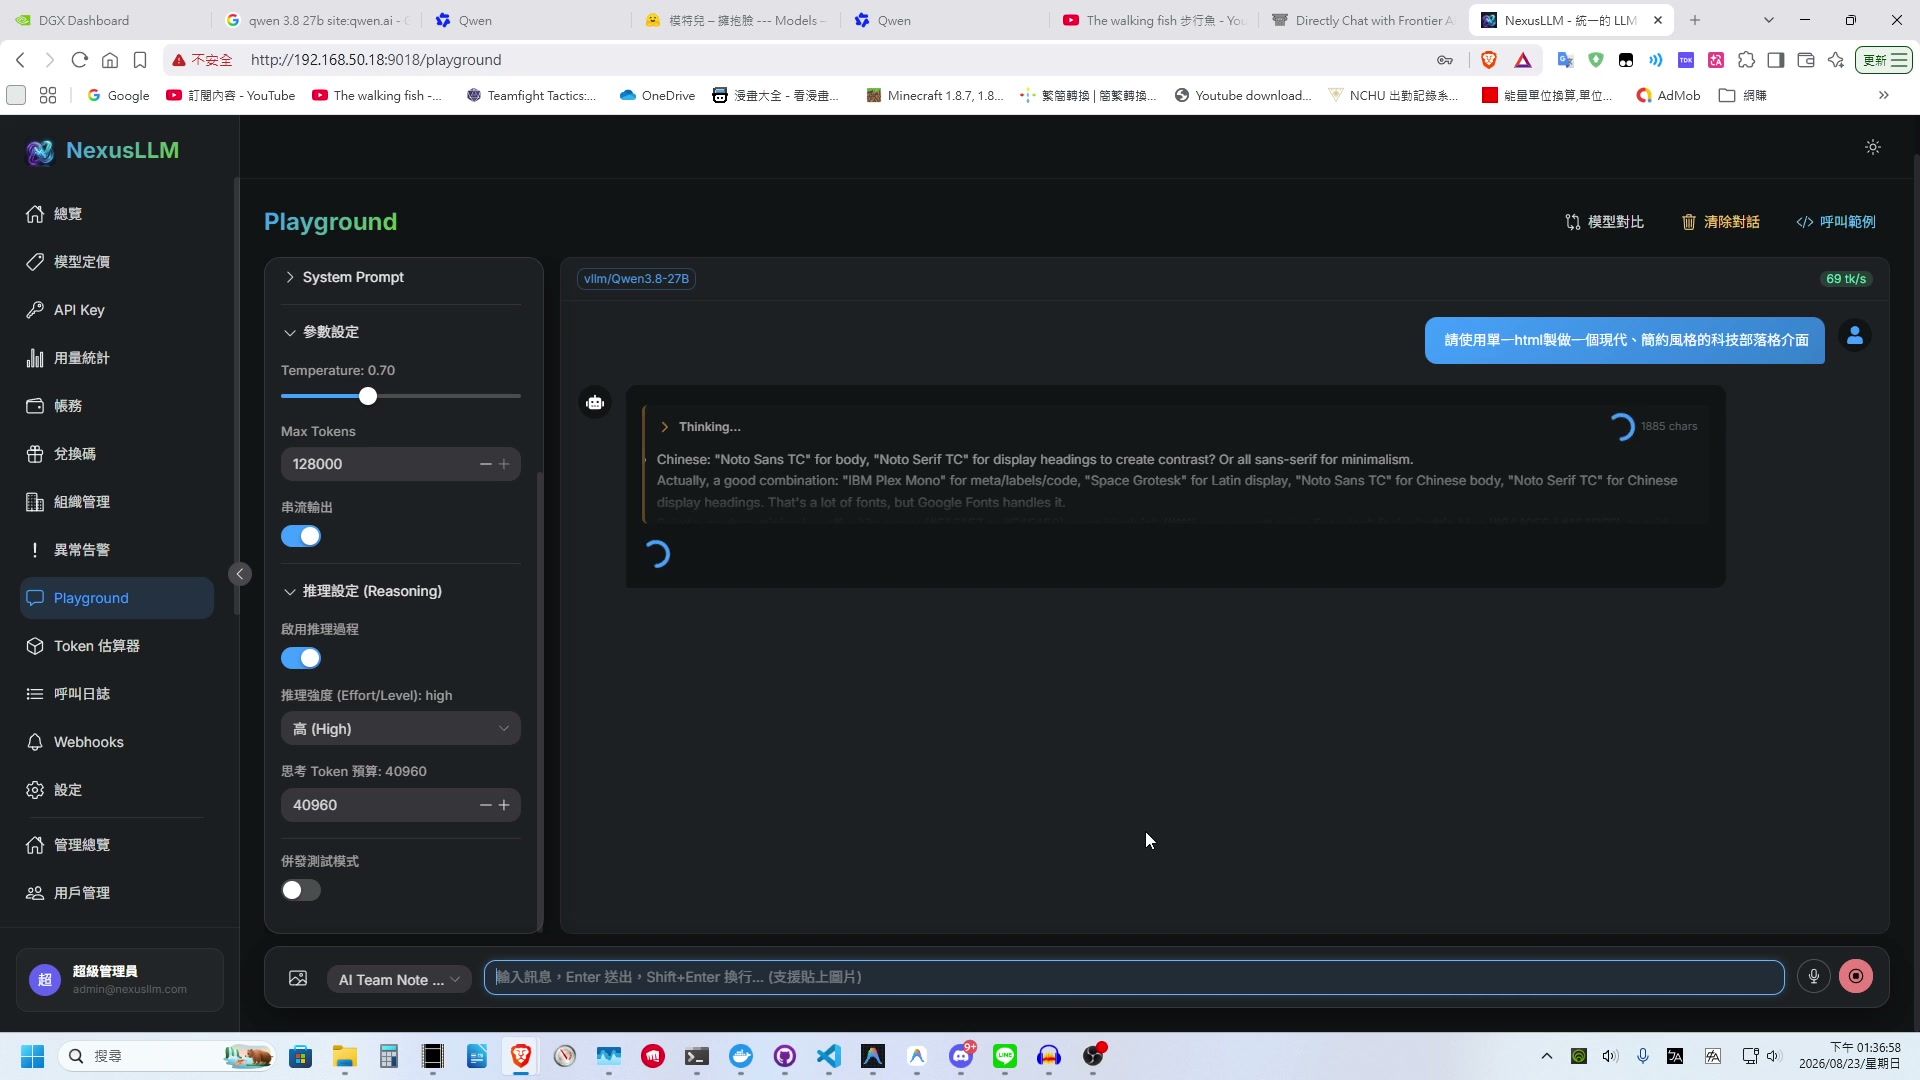Open the model pricing (模型定價) page

[x=117, y=262]
